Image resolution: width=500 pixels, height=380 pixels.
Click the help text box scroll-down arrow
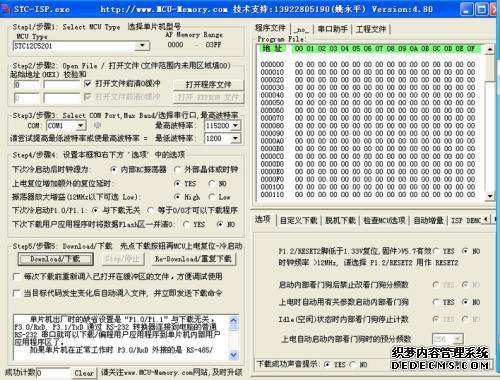coord(233,355)
